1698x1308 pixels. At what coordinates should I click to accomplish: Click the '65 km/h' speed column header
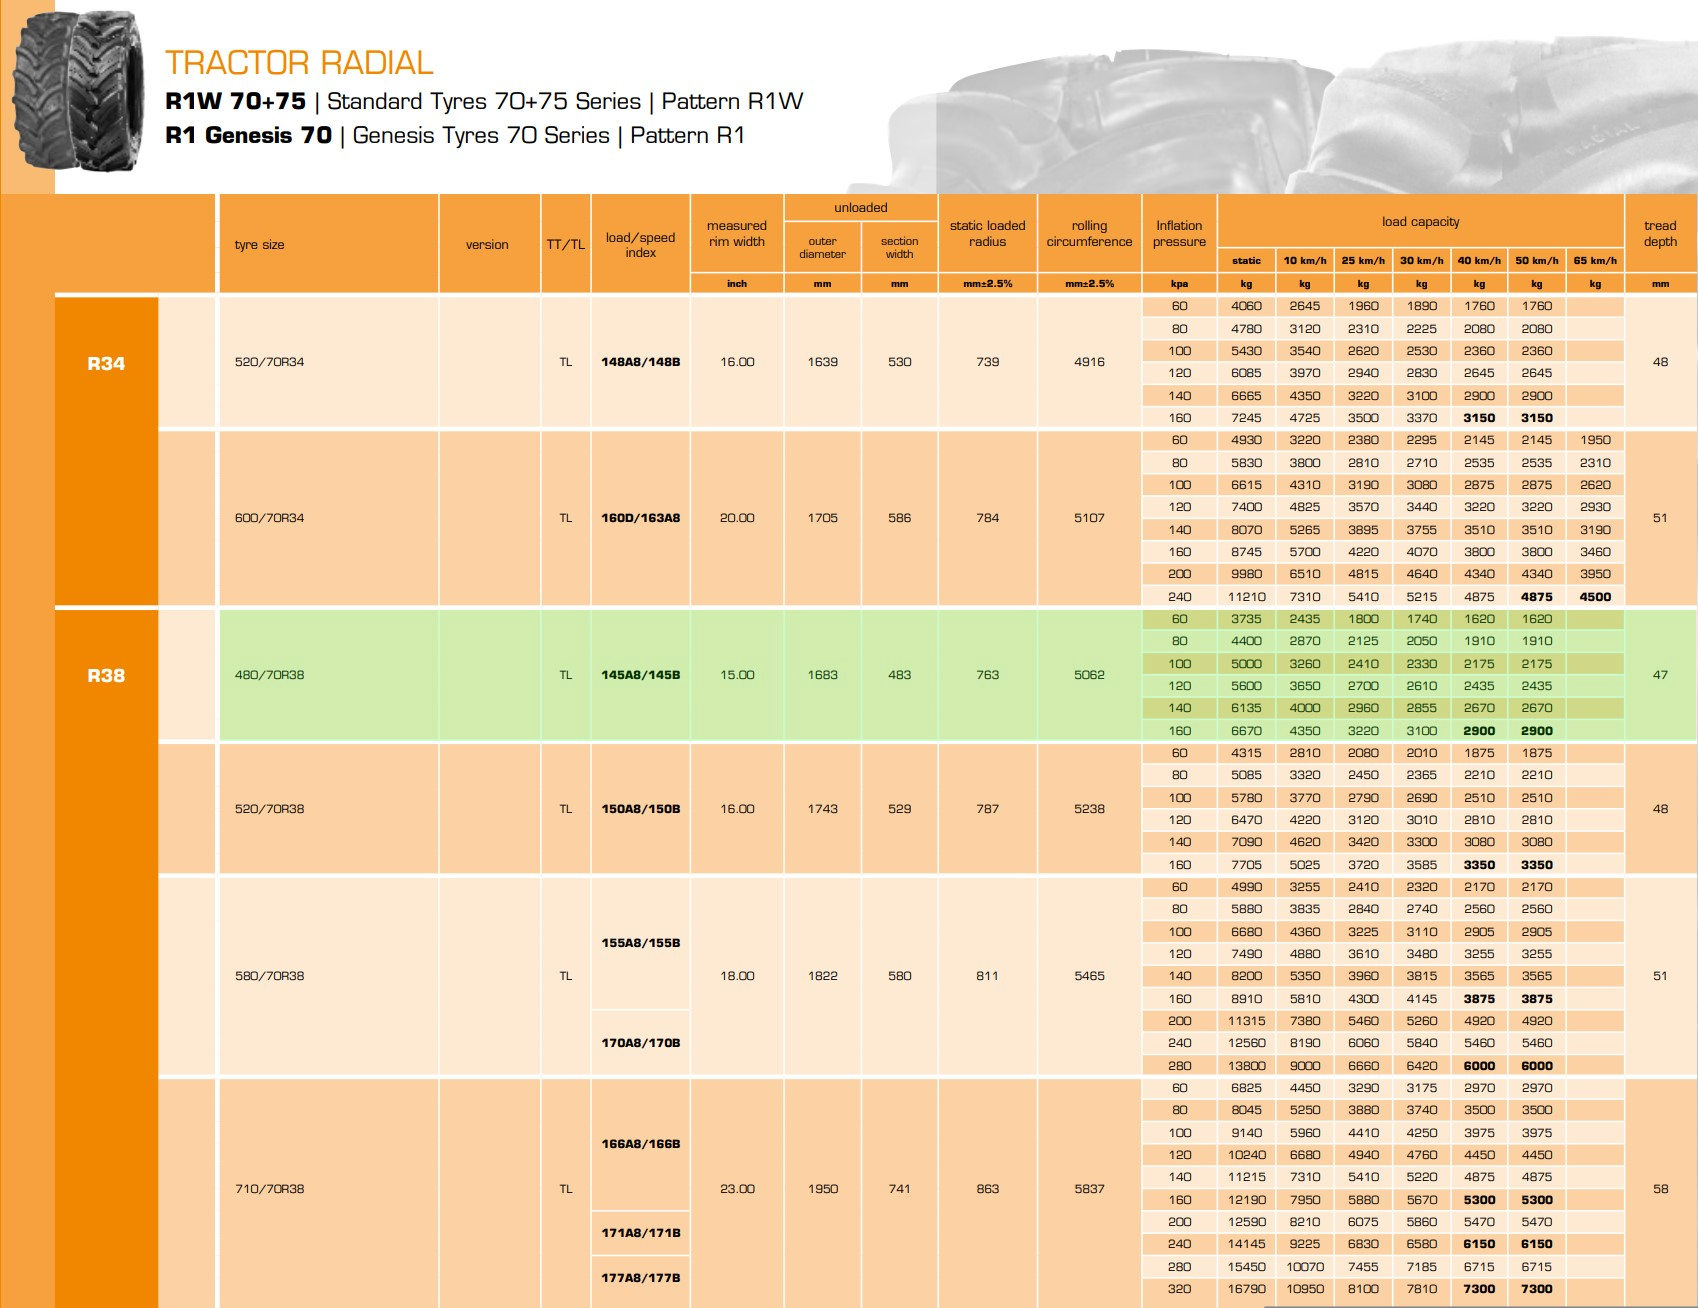pos(1595,261)
